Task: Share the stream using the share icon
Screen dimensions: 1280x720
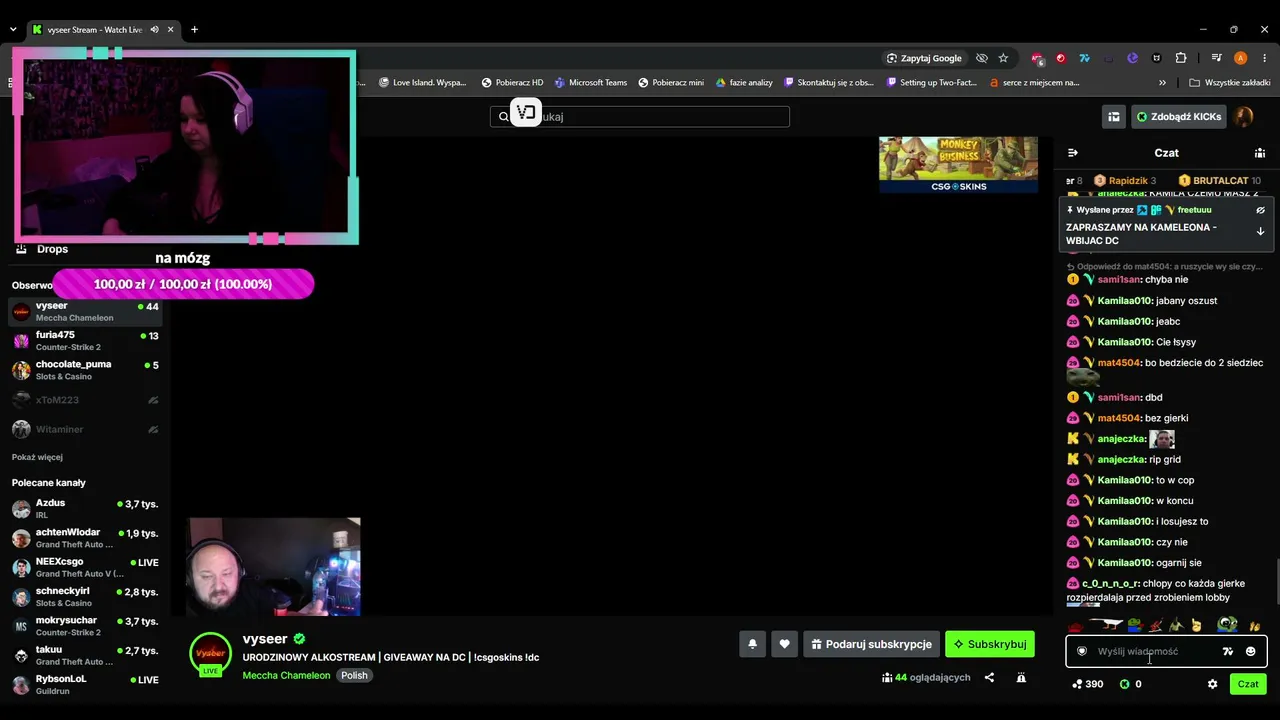Action: [989, 677]
